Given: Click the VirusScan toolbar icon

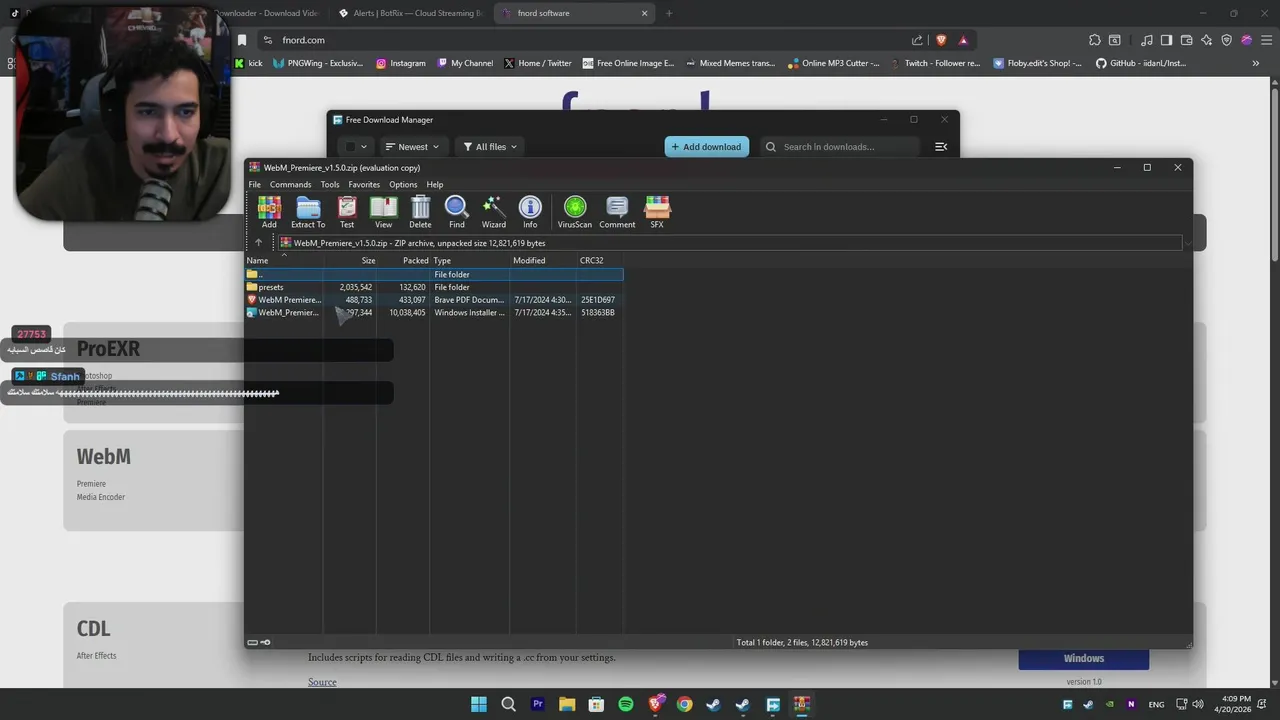Looking at the screenshot, I should (575, 212).
